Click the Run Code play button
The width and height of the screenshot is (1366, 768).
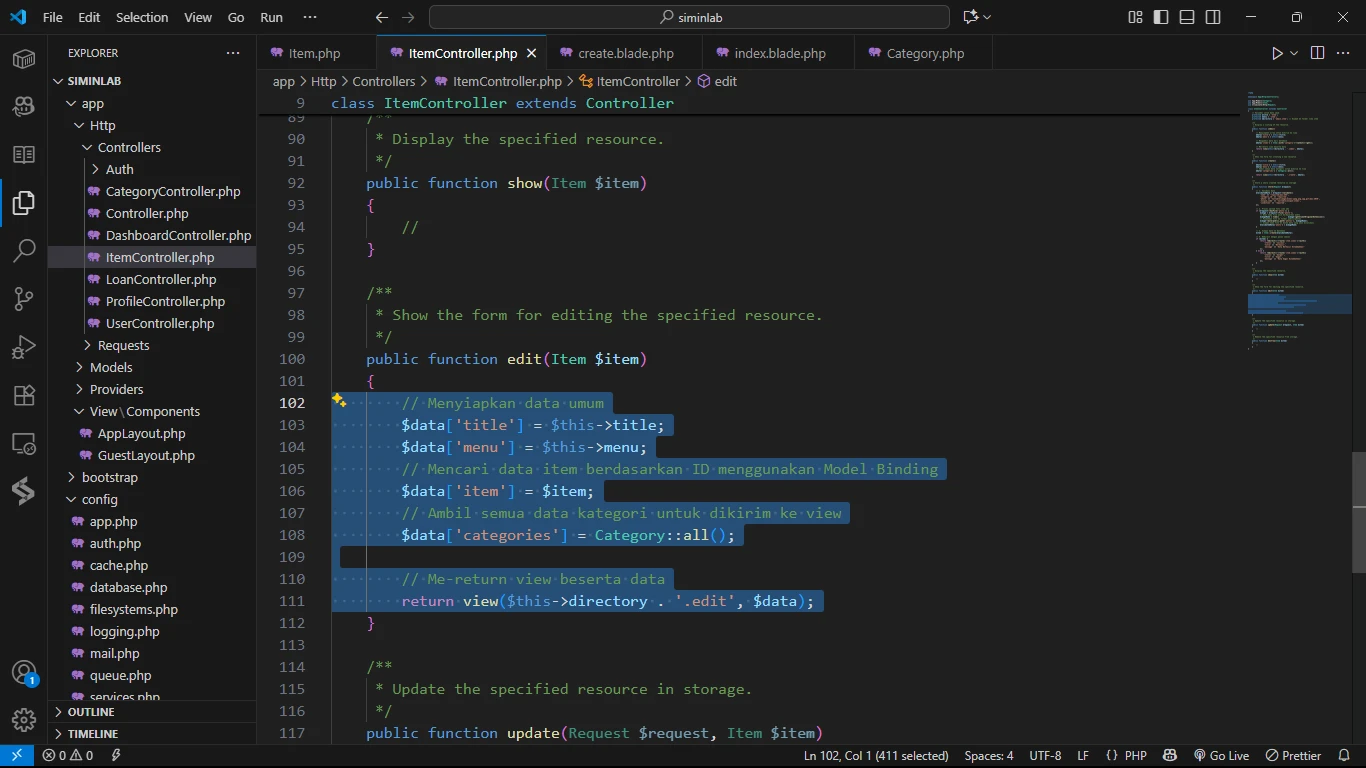tap(1277, 53)
